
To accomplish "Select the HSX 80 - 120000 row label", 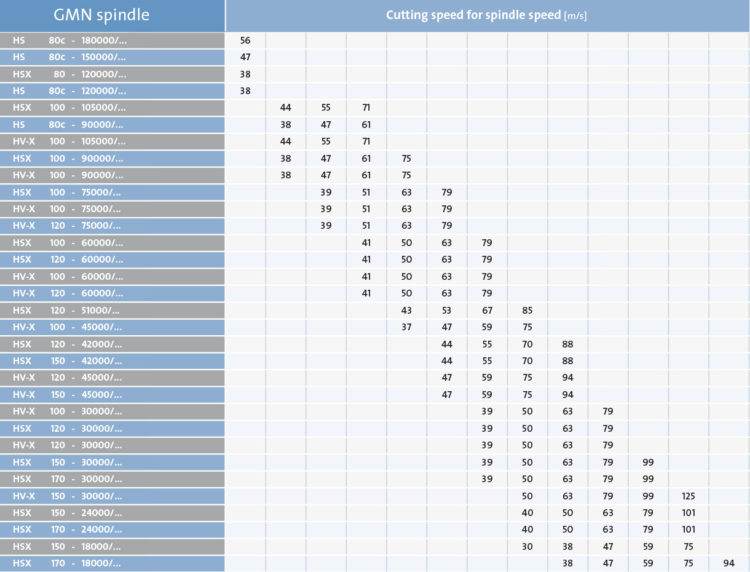I will [x=112, y=74].
